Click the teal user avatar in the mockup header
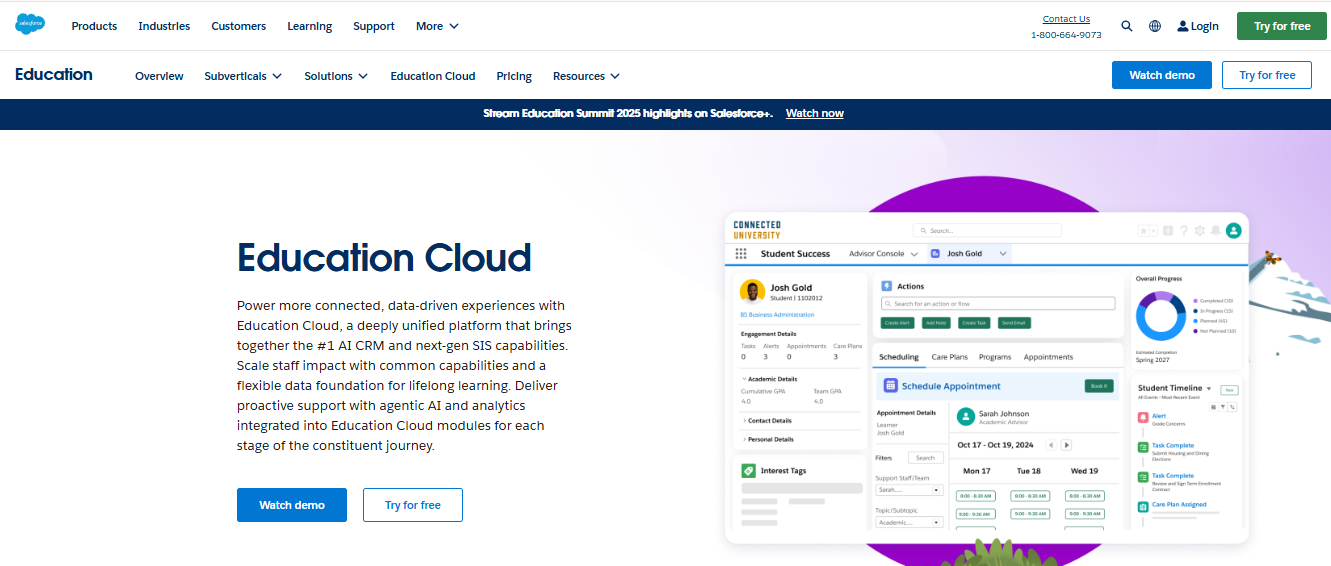1331x566 pixels. [x=1233, y=230]
